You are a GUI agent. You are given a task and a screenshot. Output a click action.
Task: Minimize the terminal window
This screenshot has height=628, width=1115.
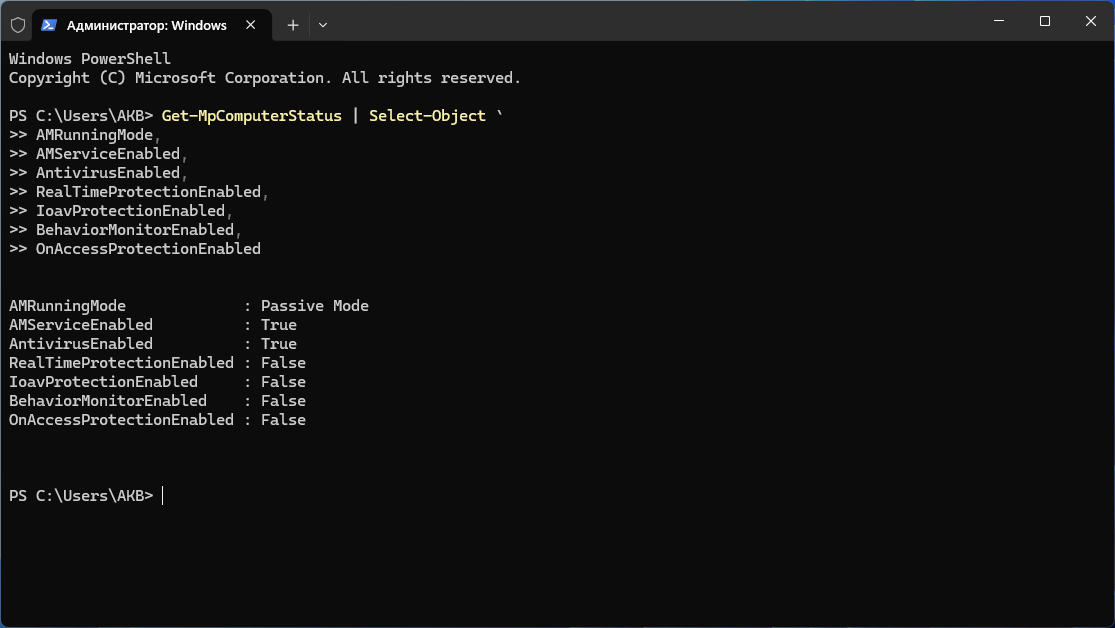(x=999, y=21)
